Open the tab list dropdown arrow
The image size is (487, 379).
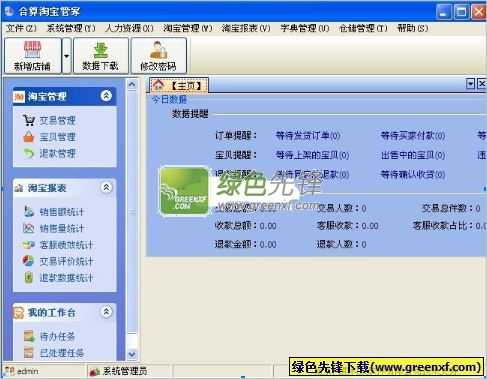click(x=470, y=84)
